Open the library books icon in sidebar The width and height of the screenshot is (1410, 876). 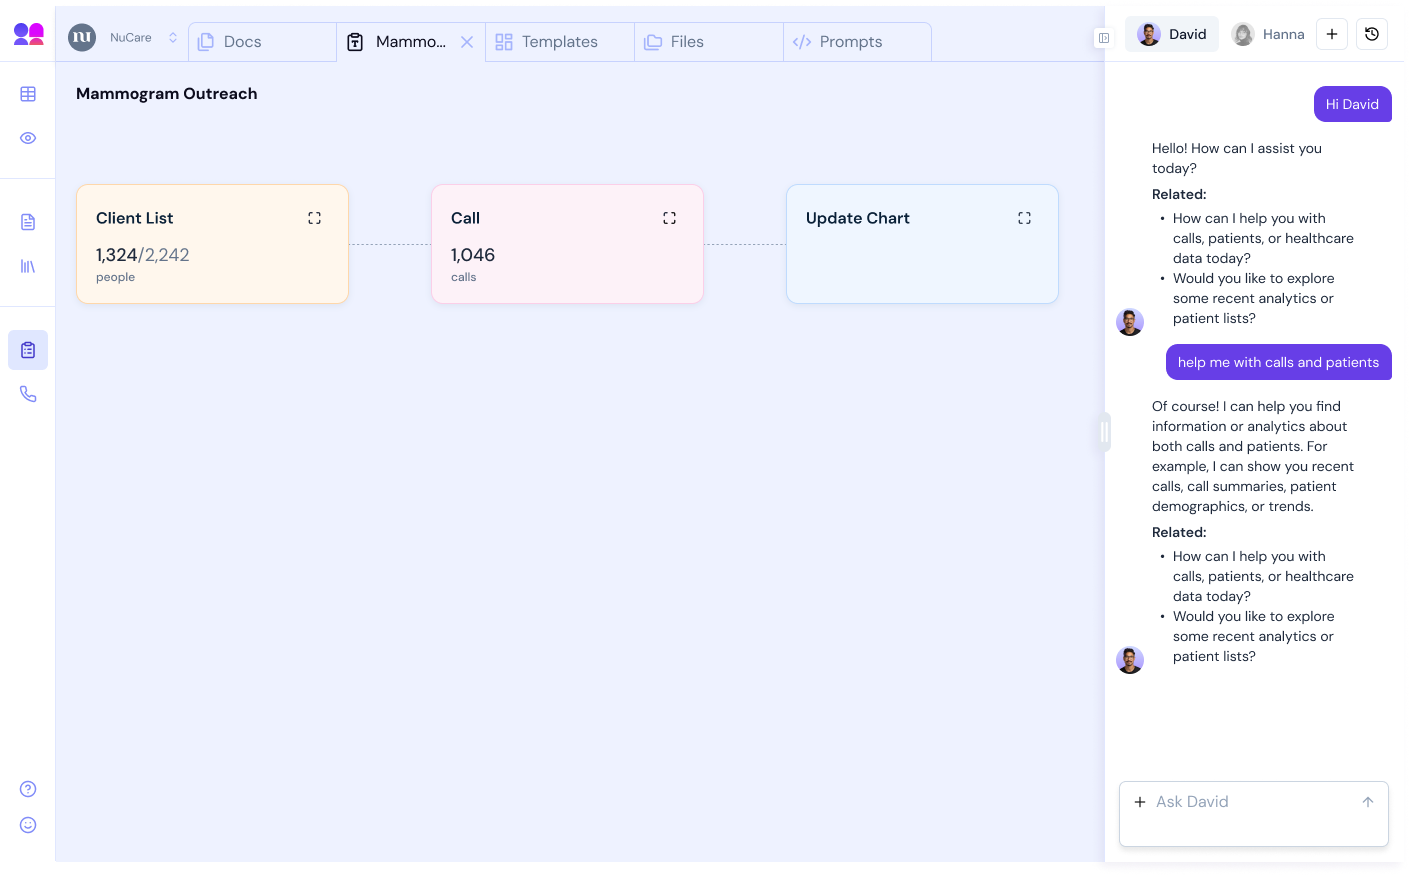coord(28,266)
